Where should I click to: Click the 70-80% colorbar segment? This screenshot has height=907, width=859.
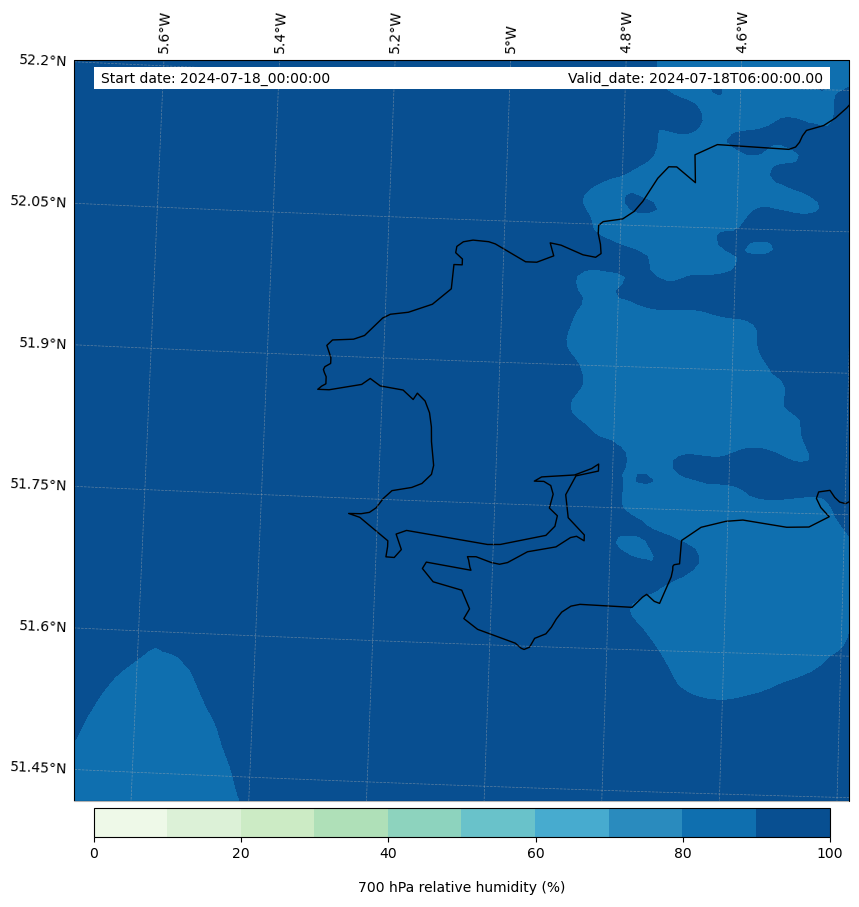coord(646,823)
